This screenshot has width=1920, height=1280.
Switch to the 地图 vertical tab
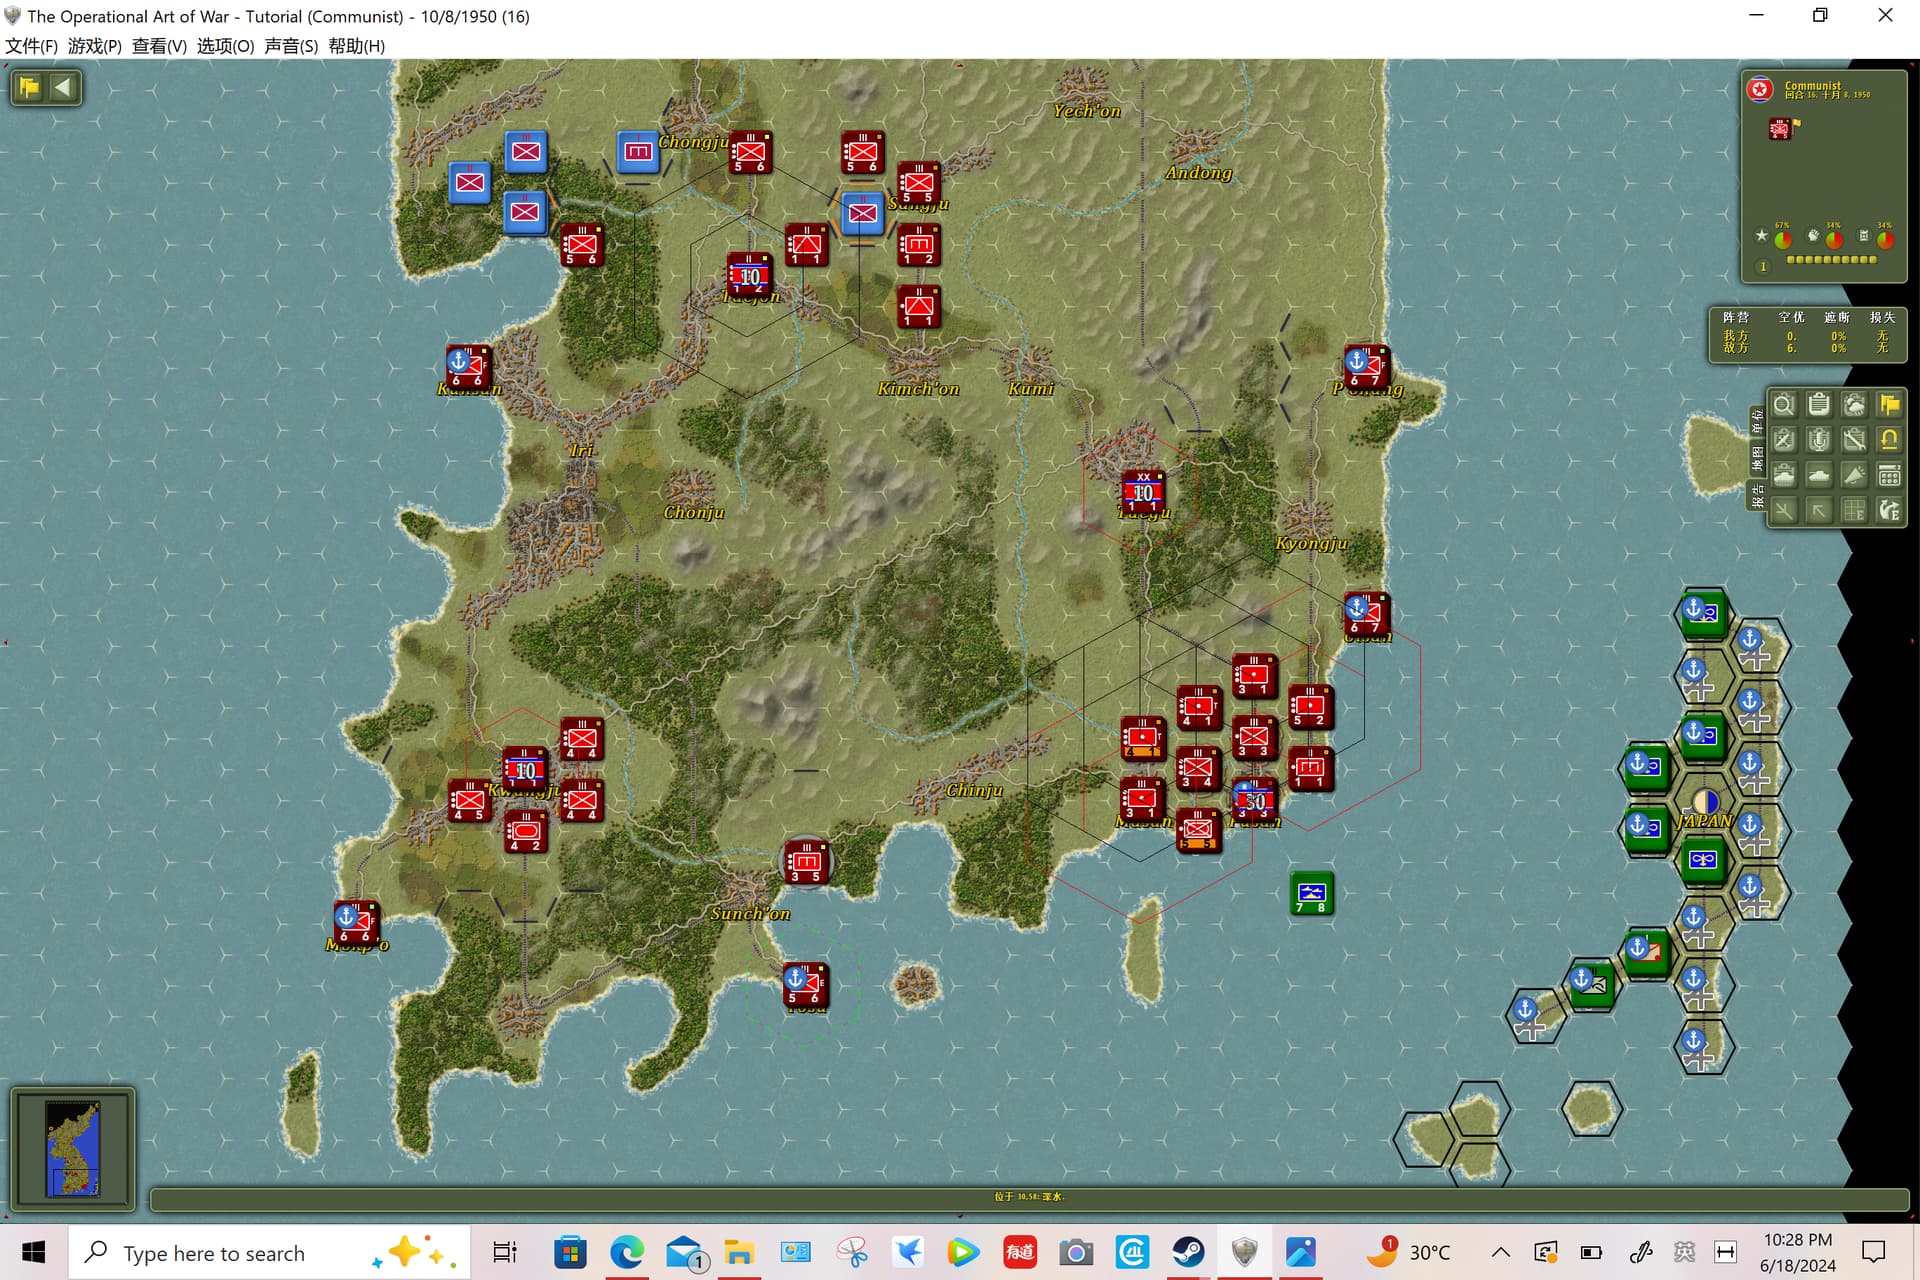coord(1757,459)
